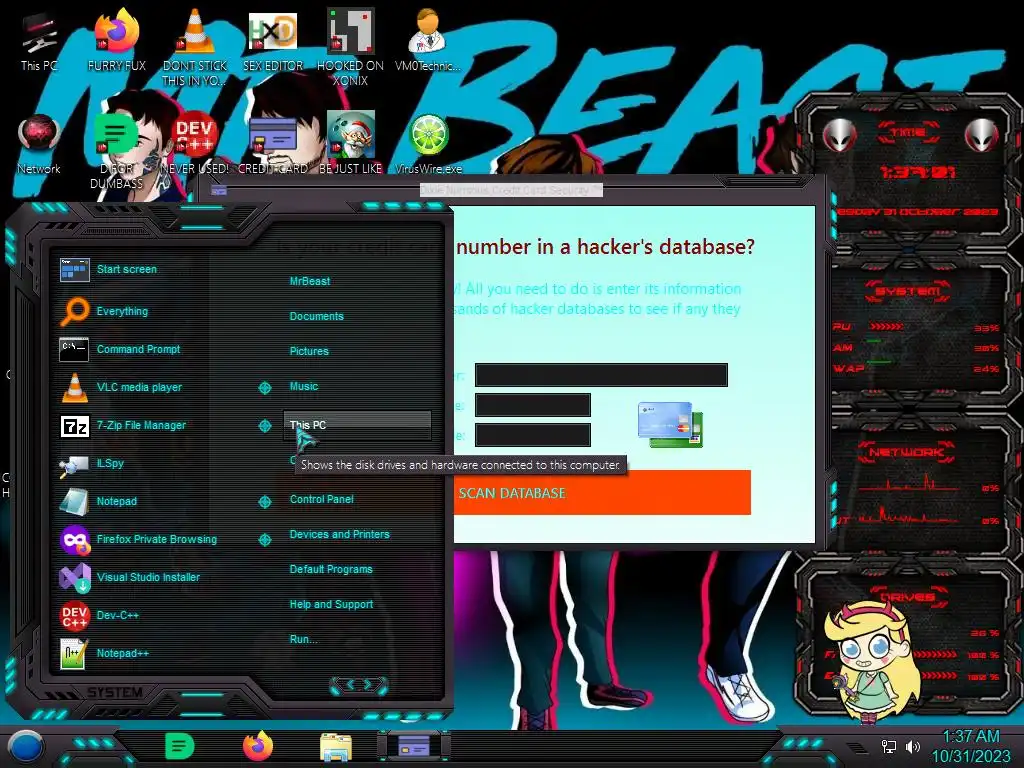The width and height of the screenshot is (1024, 768).
Task: Open the network tray icon
Action: point(889,746)
